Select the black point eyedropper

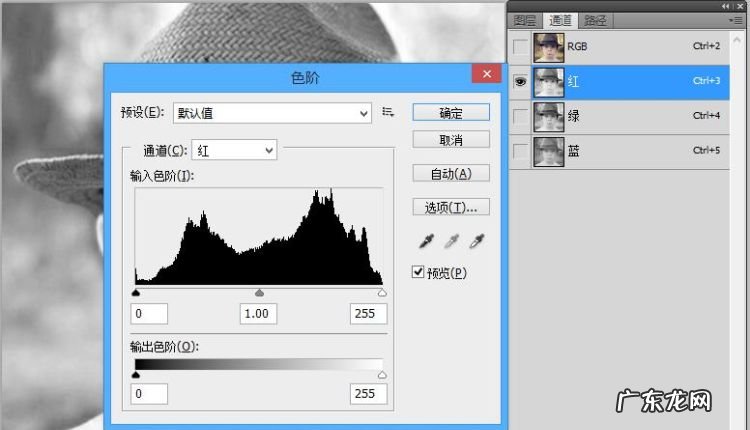(426, 241)
